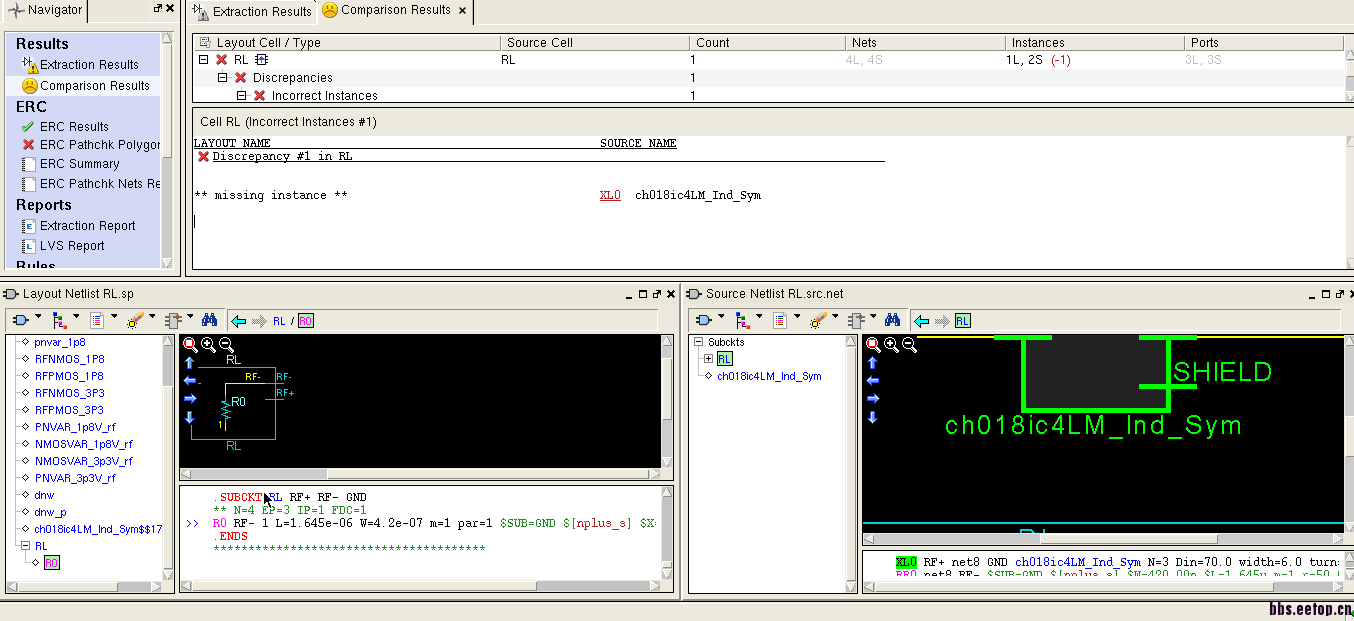Click zoom-in magnifier in layout schematic view
Image resolution: width=1354 pixels, height=621 pixels.
click(x=208, y=344)
